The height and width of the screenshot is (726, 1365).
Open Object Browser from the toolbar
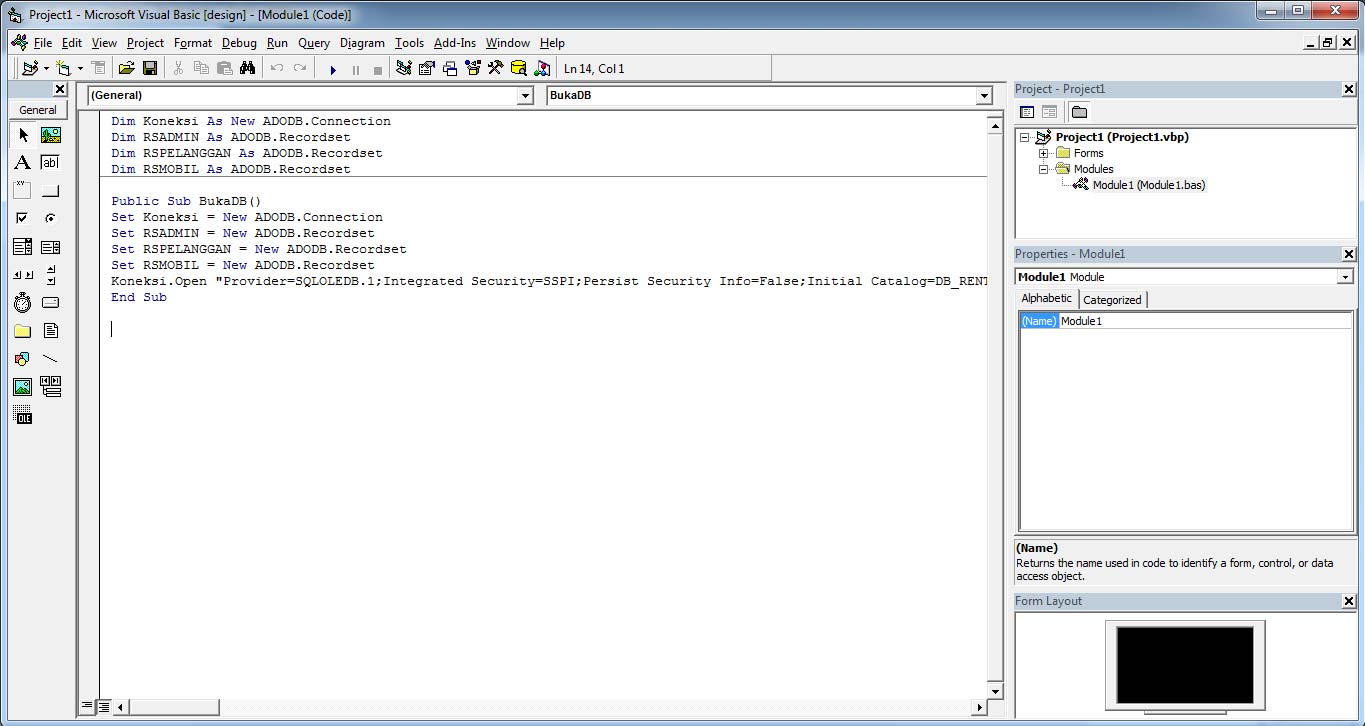tap(473, 69)
